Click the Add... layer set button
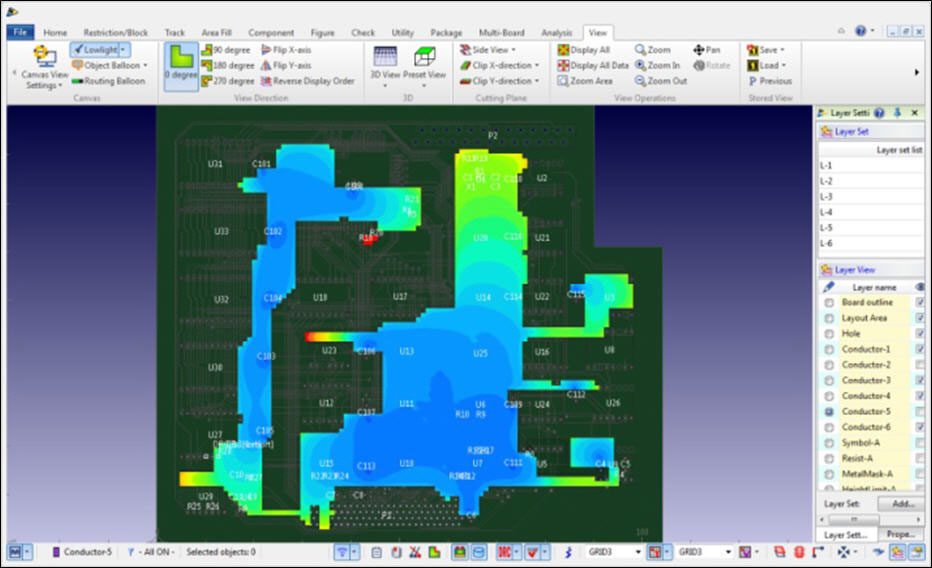Screen dimensions: 932x568 [x=903, y=504]
